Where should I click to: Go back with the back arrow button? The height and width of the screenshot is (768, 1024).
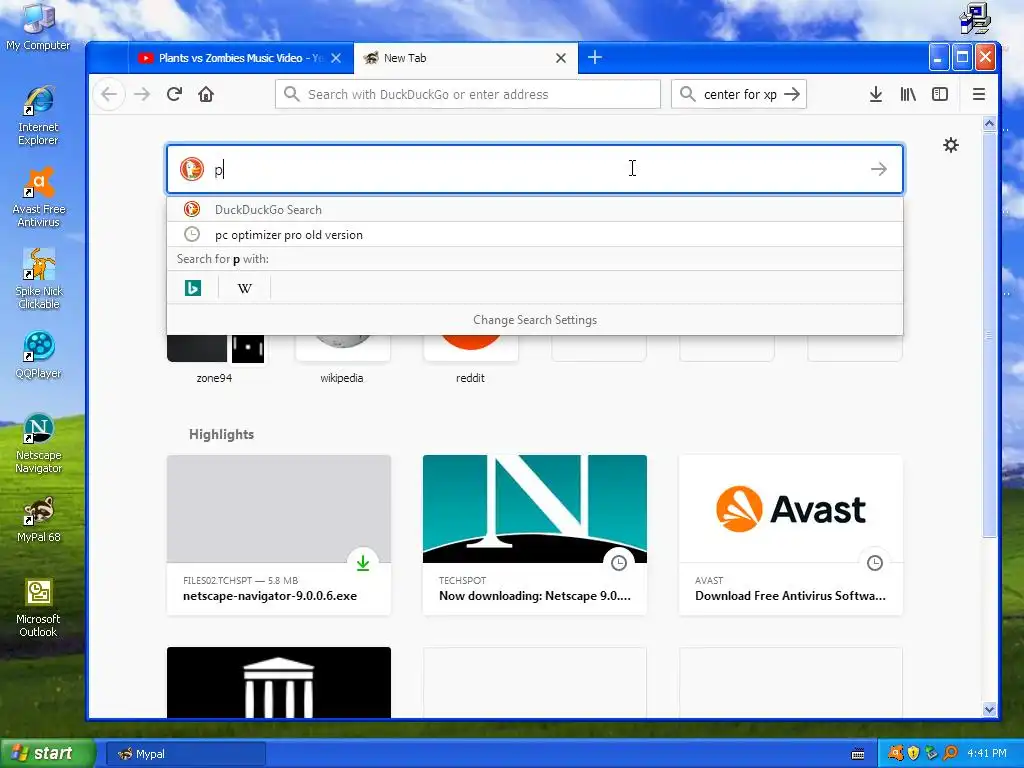click(x=109, y=95)
